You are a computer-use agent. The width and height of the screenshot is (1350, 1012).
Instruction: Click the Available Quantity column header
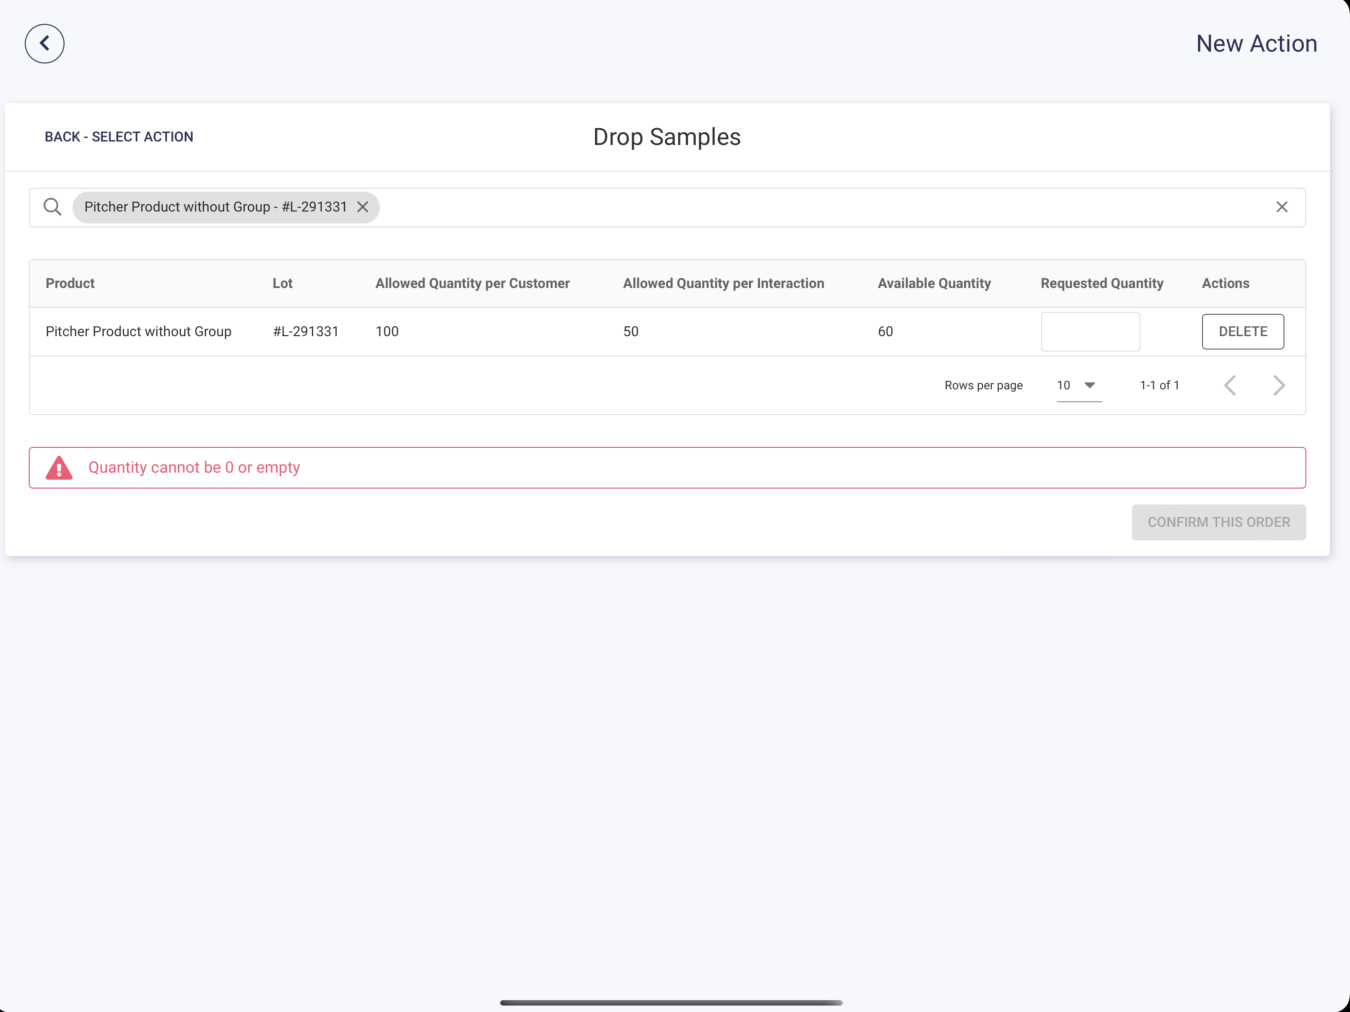[934, 284]
